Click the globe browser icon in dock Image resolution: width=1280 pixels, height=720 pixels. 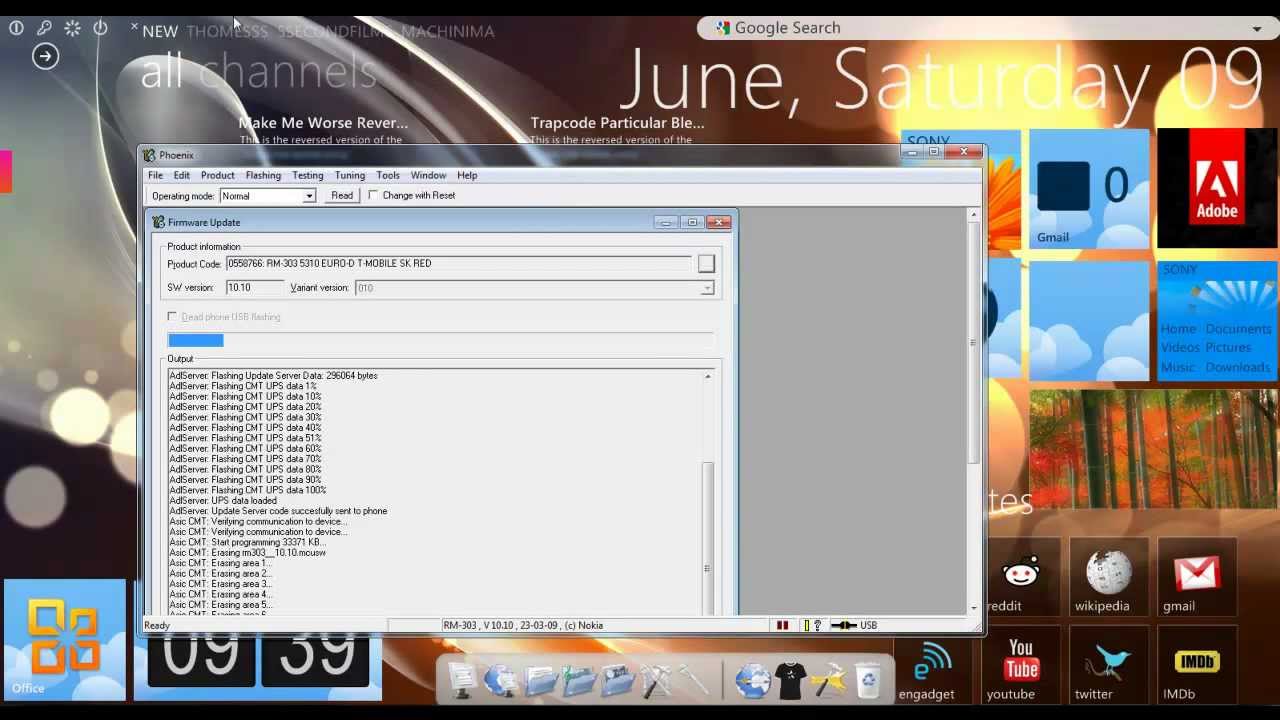[752, 680]
